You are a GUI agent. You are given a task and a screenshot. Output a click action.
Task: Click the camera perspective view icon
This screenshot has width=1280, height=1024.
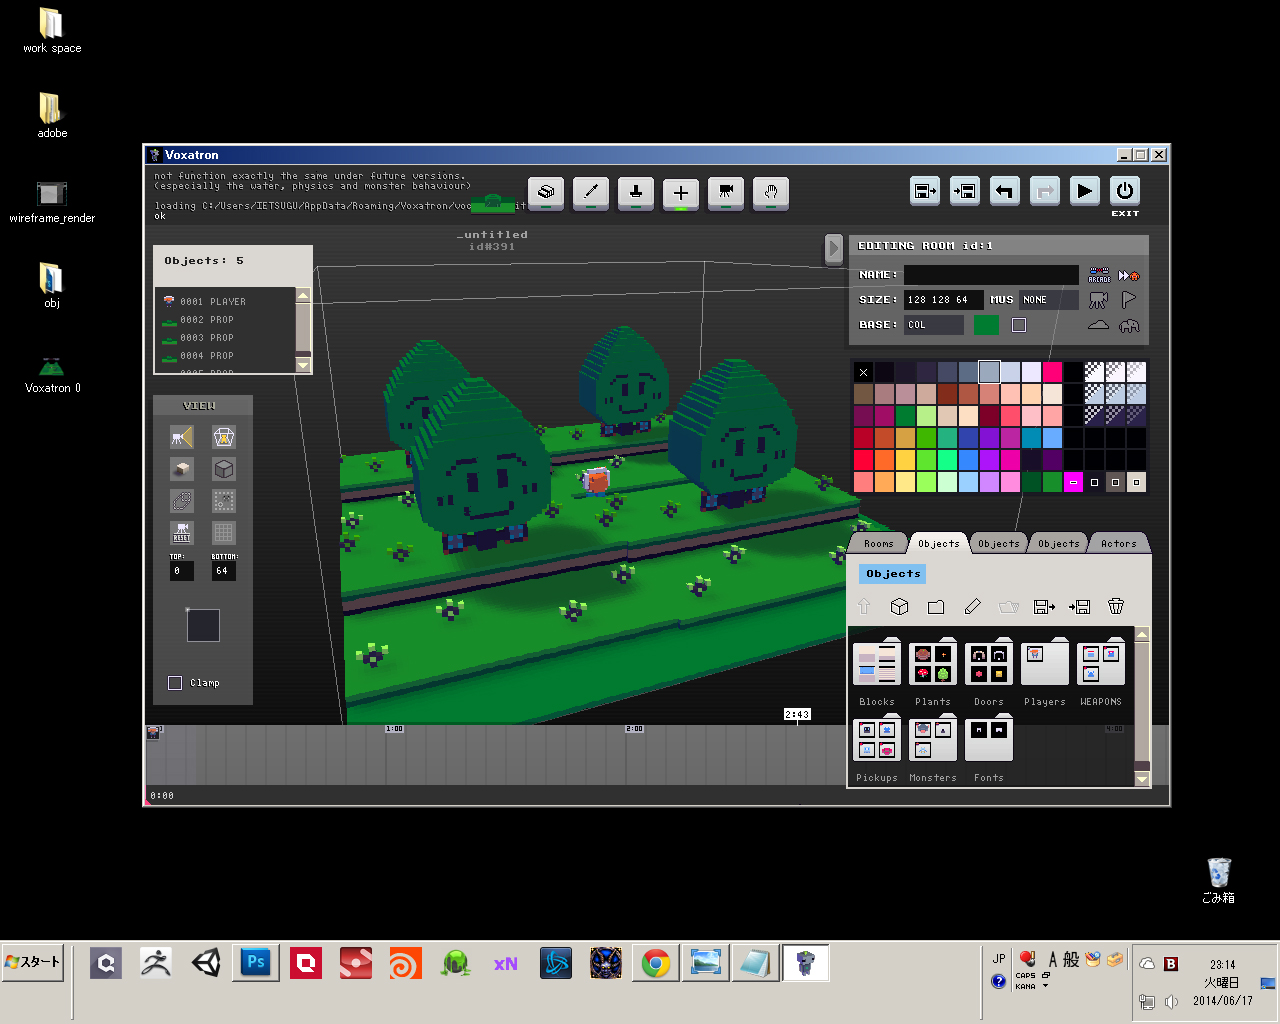tap(182, 437)
